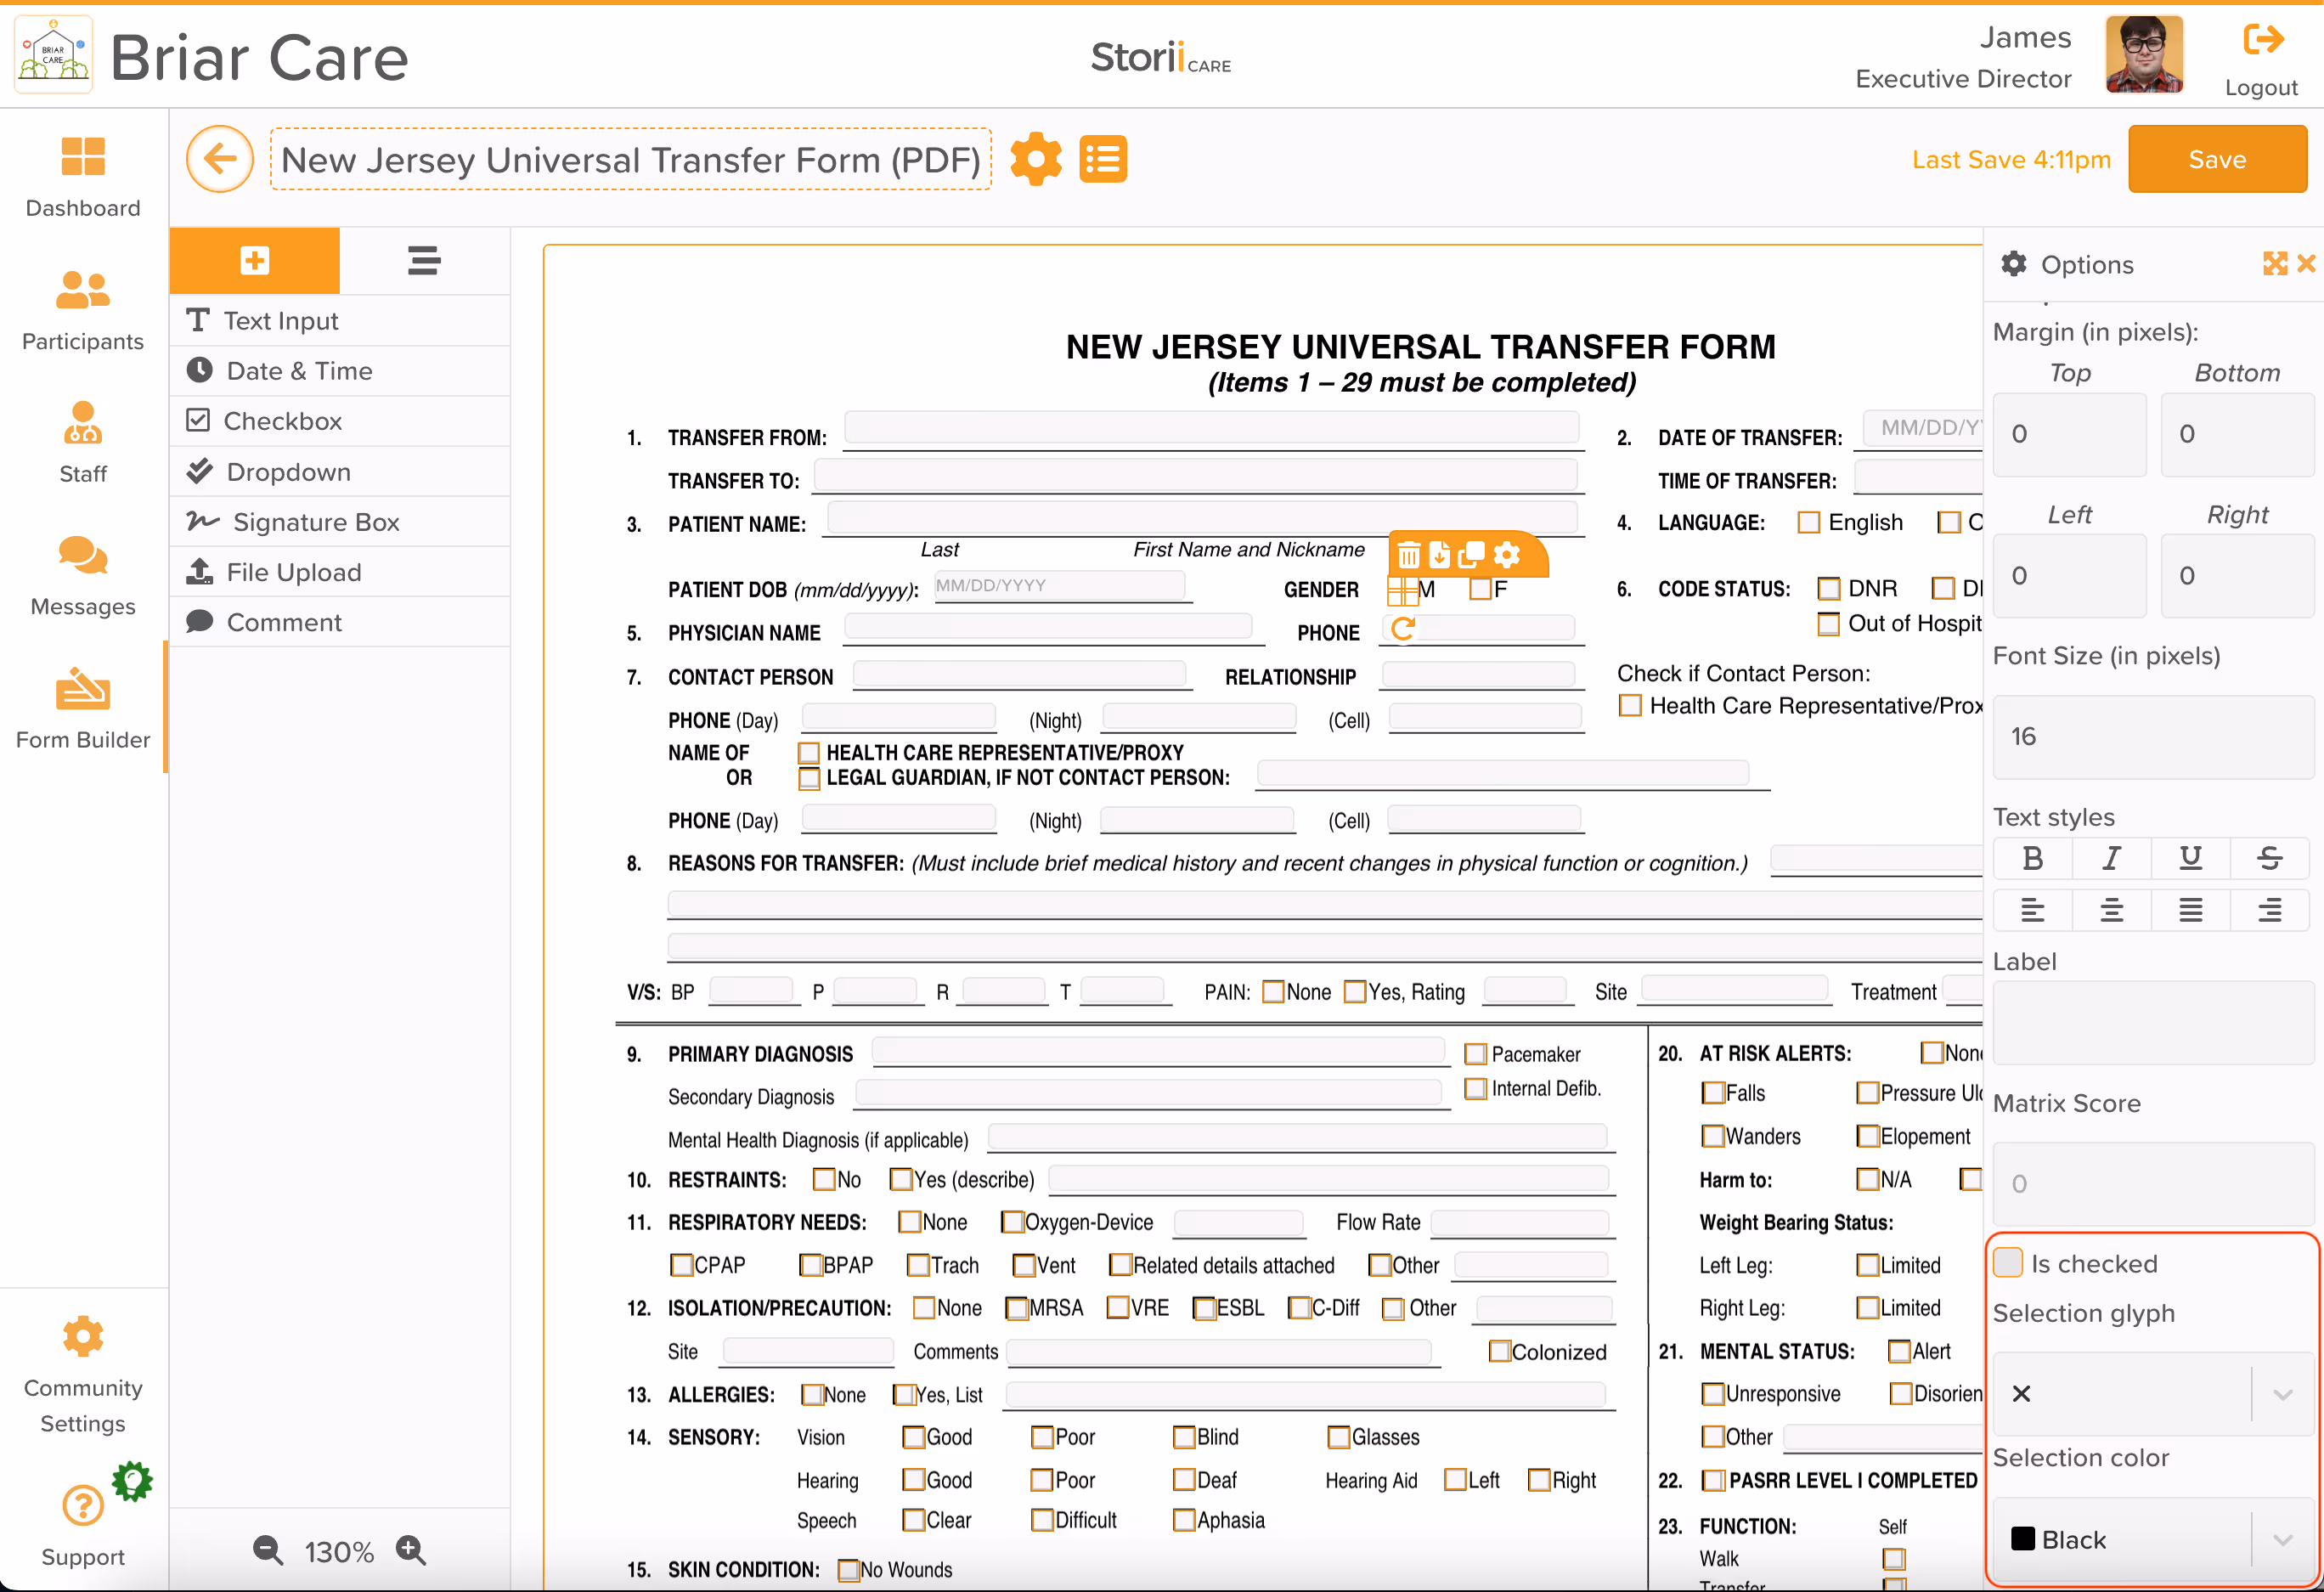Click the Matrix Score input
This screenshot has height=1592, width=2324.
coord(2153,1184)
